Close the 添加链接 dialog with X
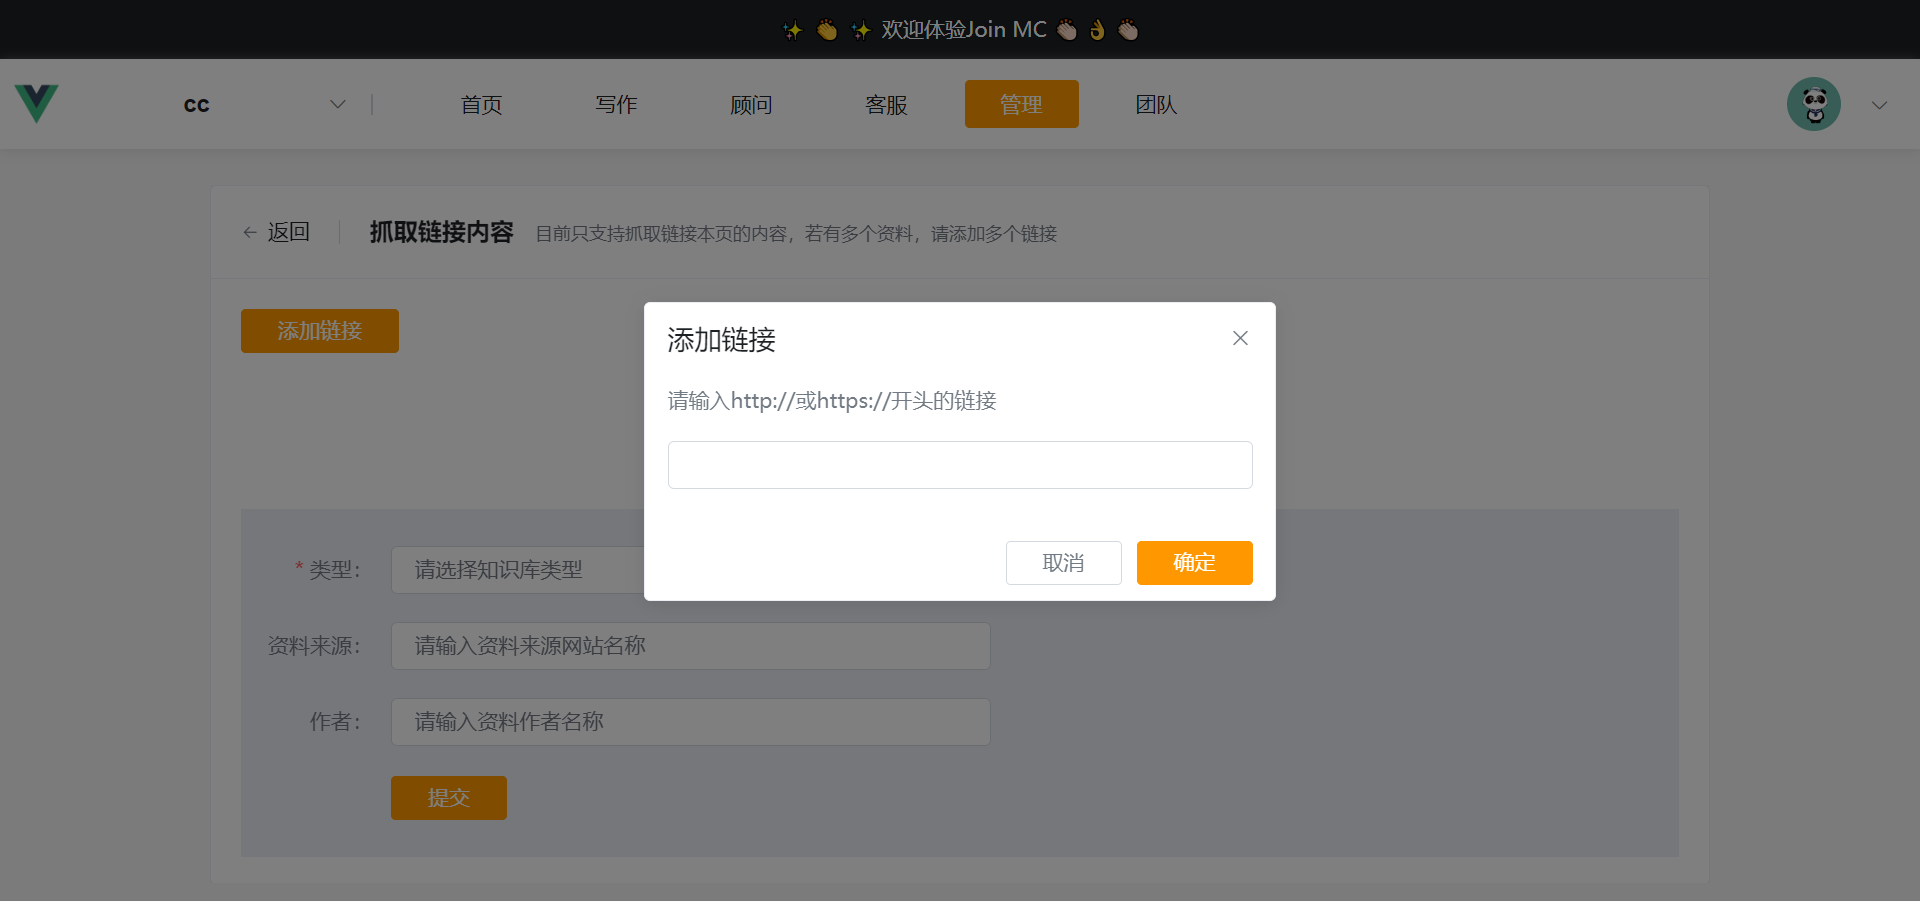The height and width of the screenshot is (901, 1920). pos(1240,338)
